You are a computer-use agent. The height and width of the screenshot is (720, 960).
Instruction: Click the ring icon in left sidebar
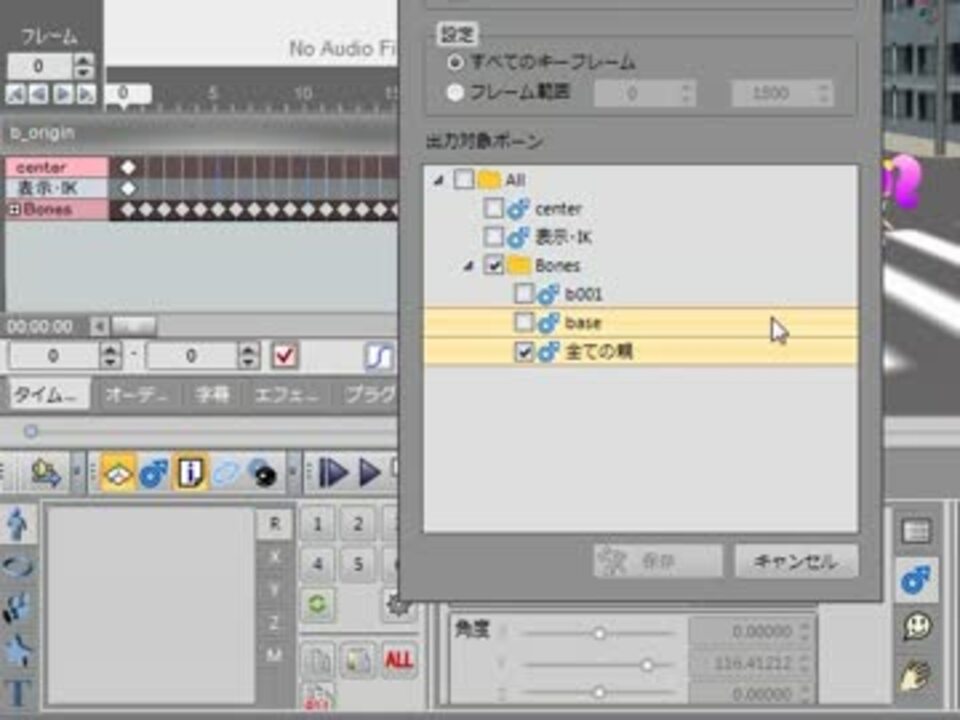pos(17,566)
